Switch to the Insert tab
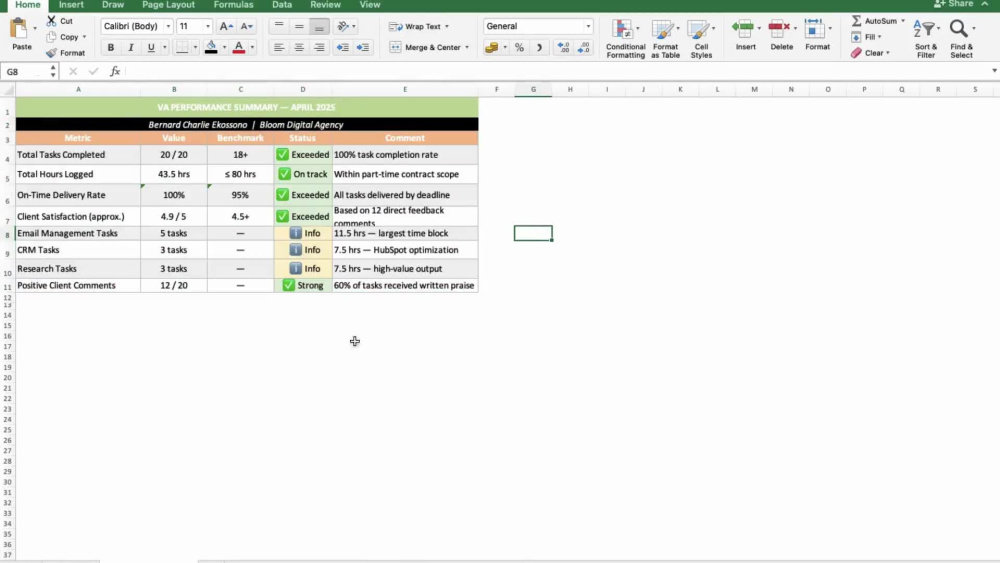The height and width of the screenshot is (563, 1000). coord(71,4)
